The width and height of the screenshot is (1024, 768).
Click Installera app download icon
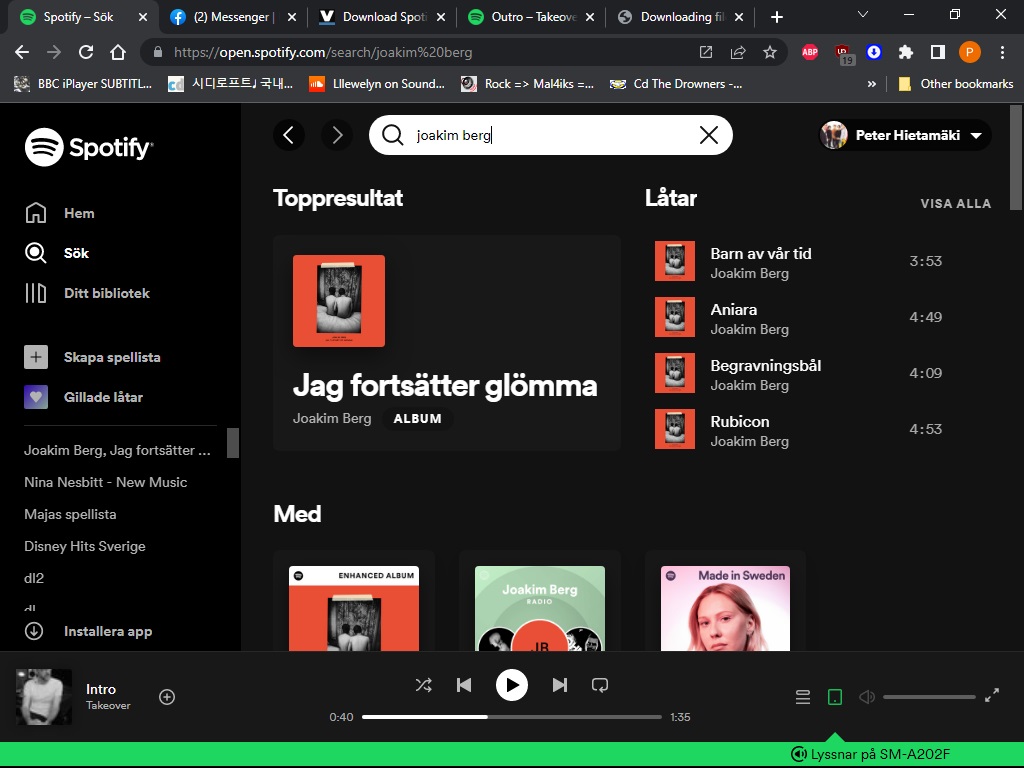pyautogui.click(x=34, y=631)
